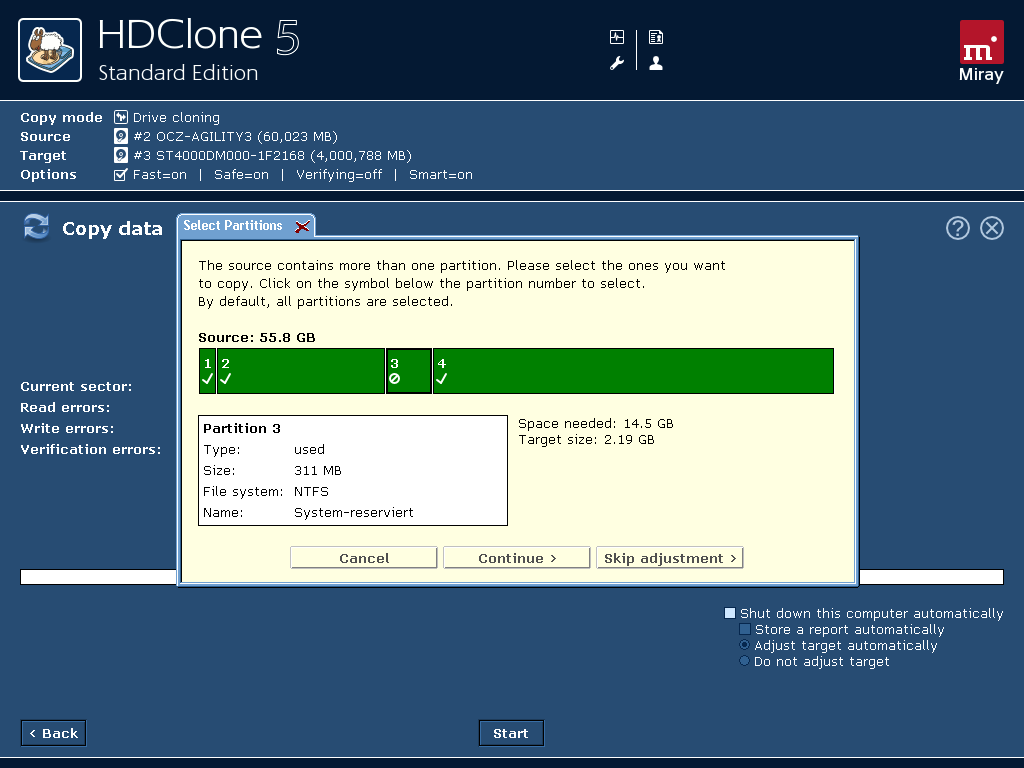
Task: Toggle the checkmark on partition 1
Action: [208, 379]
